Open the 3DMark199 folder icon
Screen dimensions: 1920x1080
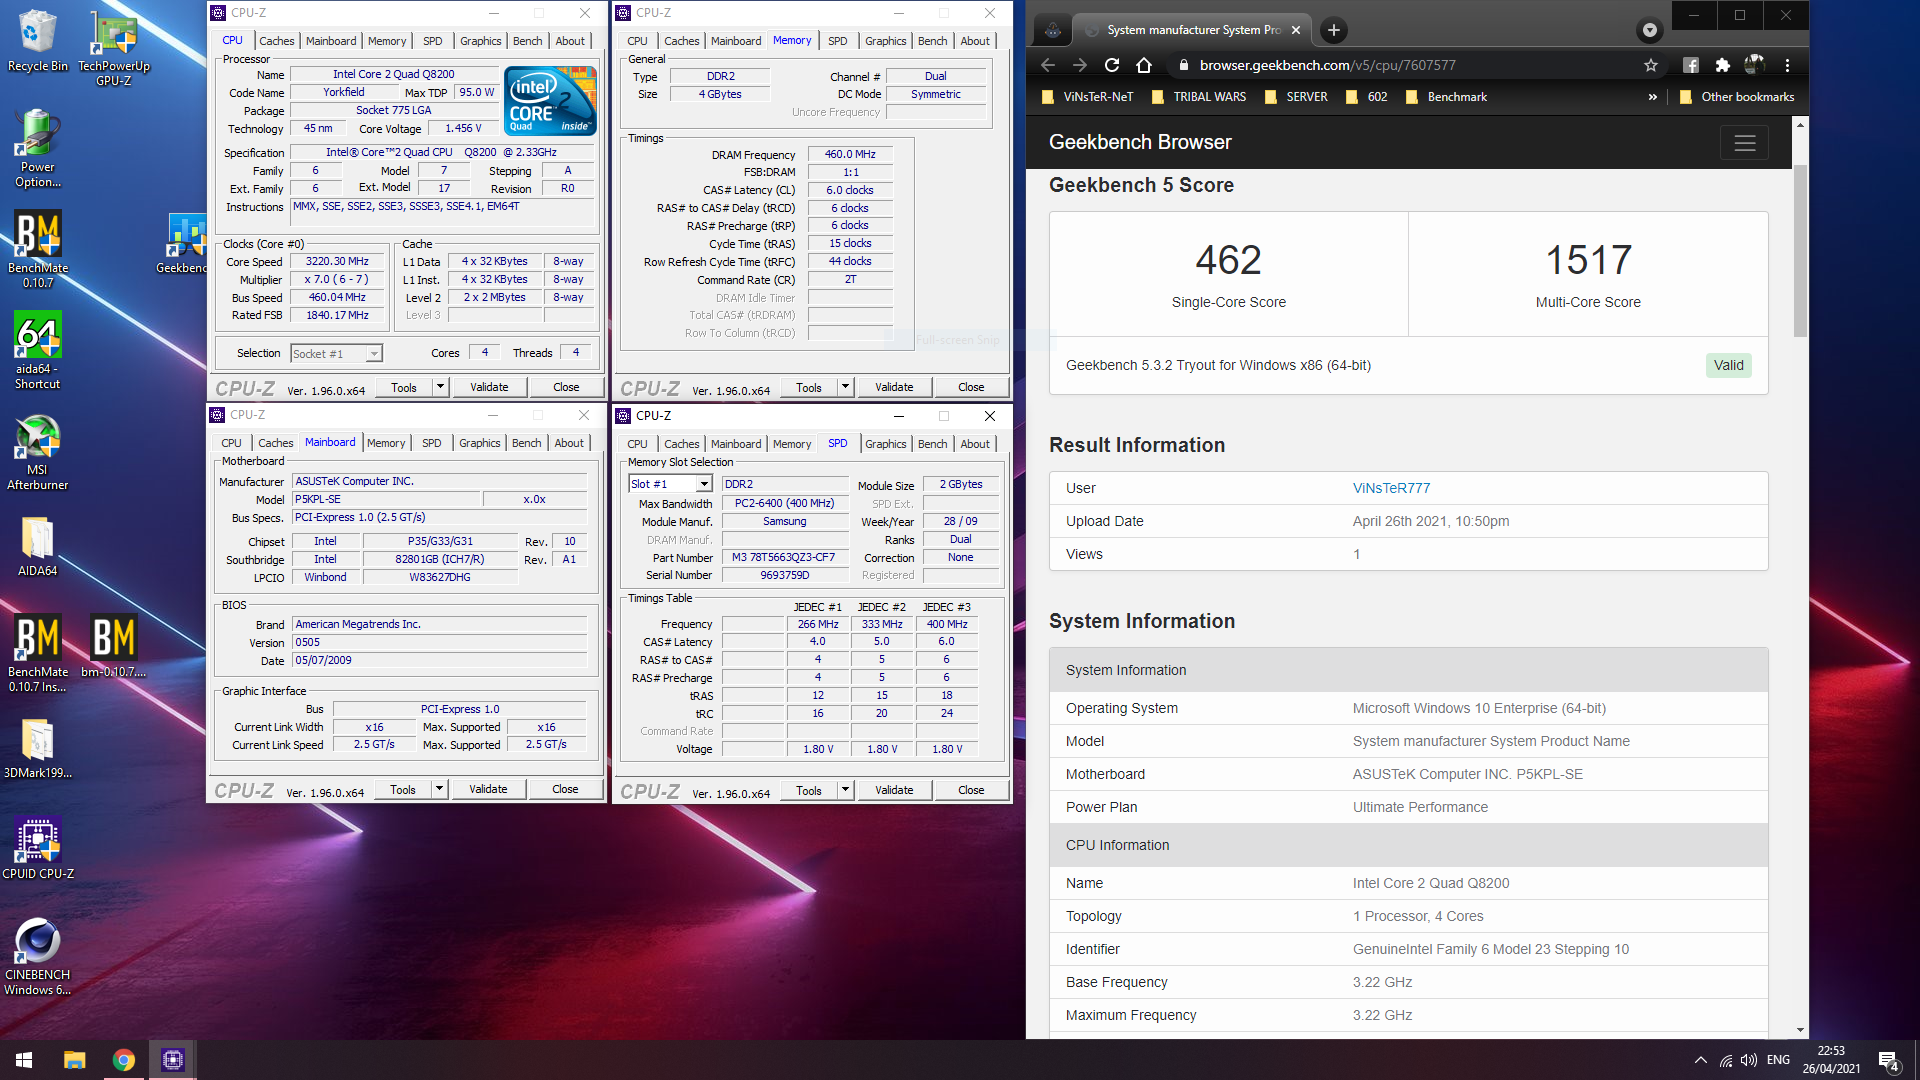point(37,748)
